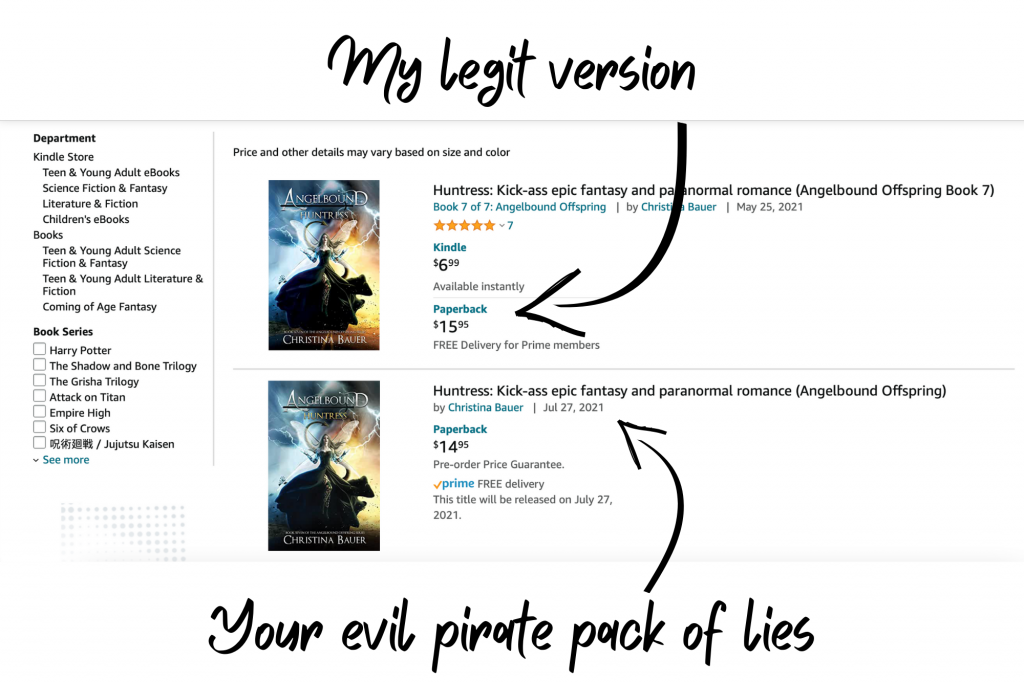Screen dimensions: 1024x682
Task: Click the second Huntress cover thumbnail
Action: pos(324,466)
